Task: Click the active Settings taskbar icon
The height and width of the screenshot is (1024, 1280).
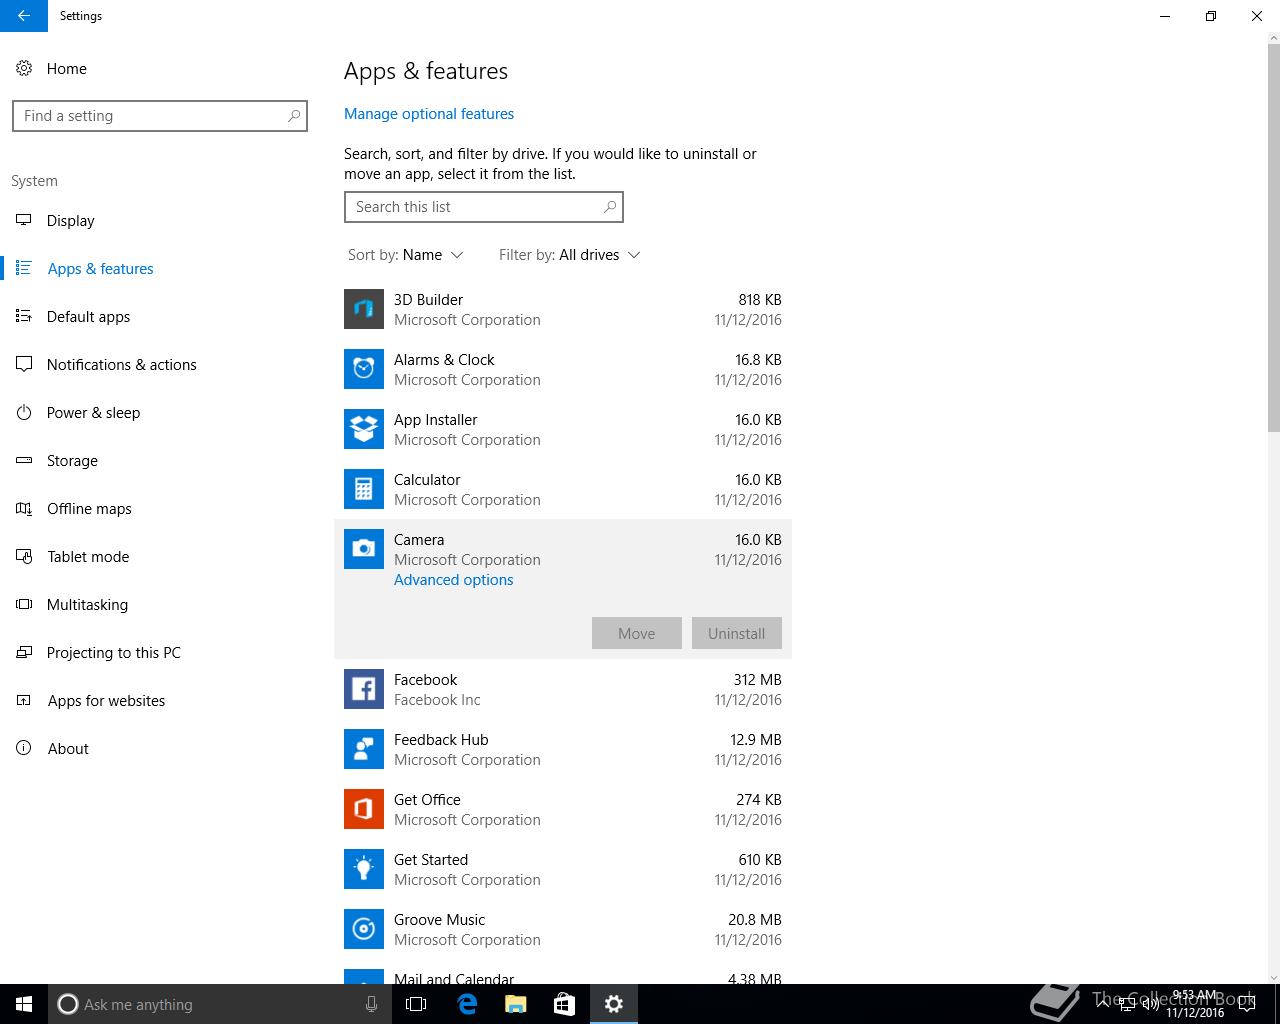Action: [614, 1004]
